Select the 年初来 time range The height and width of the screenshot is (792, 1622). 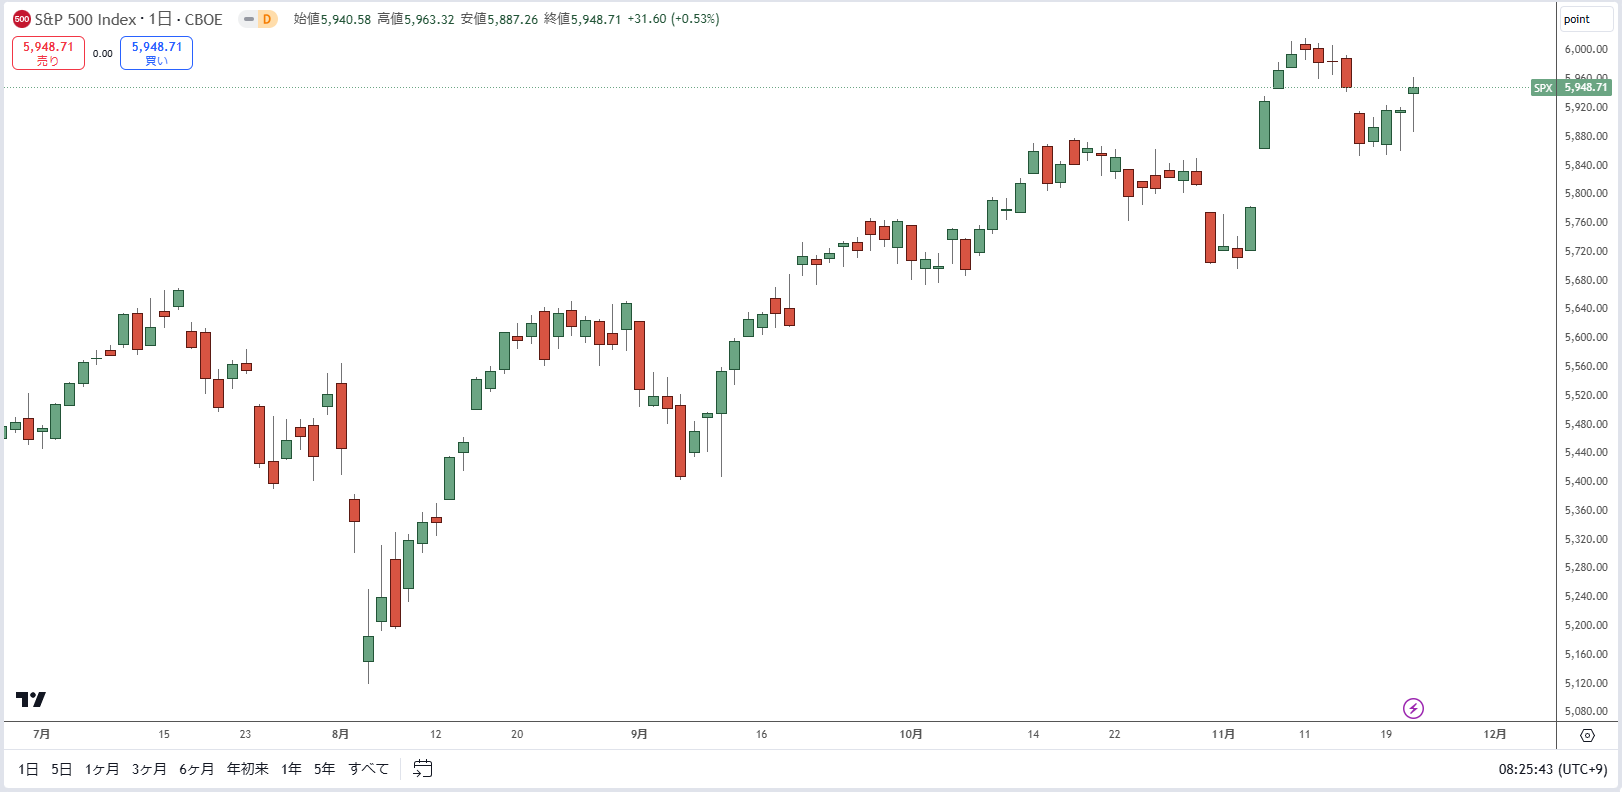(247, 769)
